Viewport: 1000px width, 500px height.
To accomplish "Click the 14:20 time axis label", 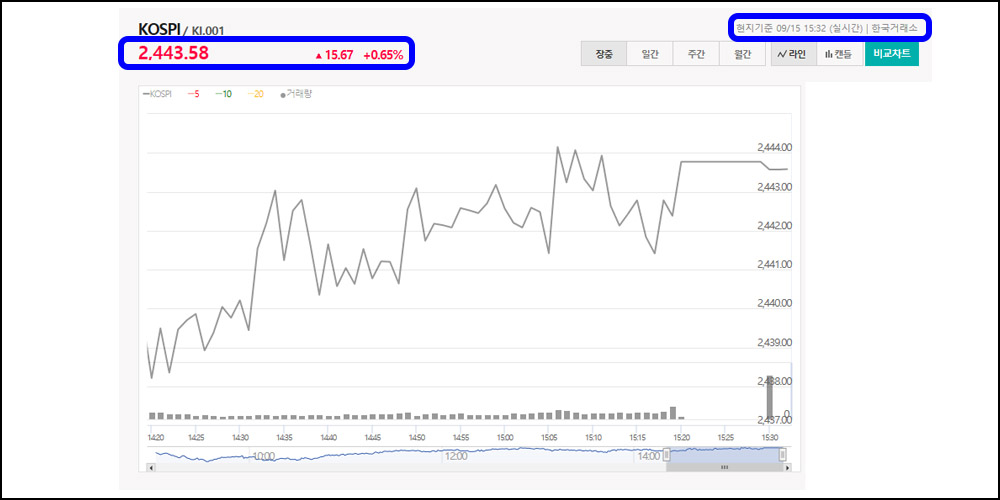I will pyautogui.click(x=156, y=438).
